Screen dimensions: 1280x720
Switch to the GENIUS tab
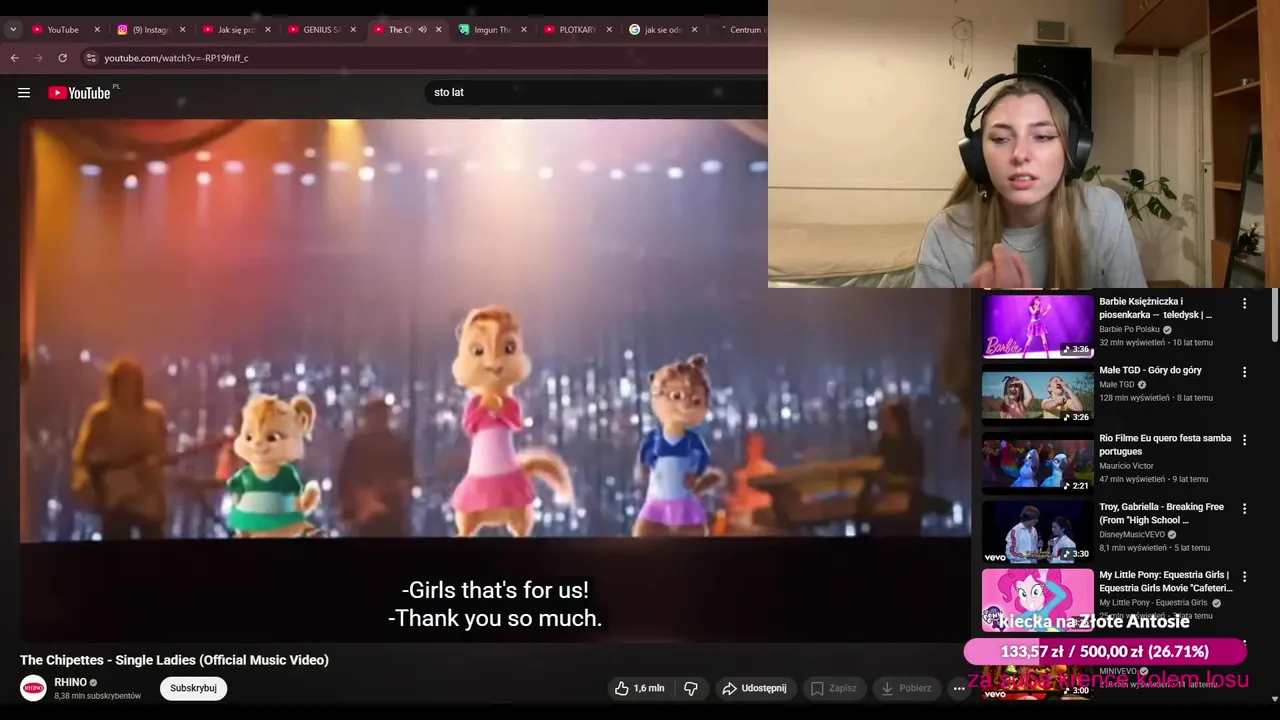coord(320,30)
